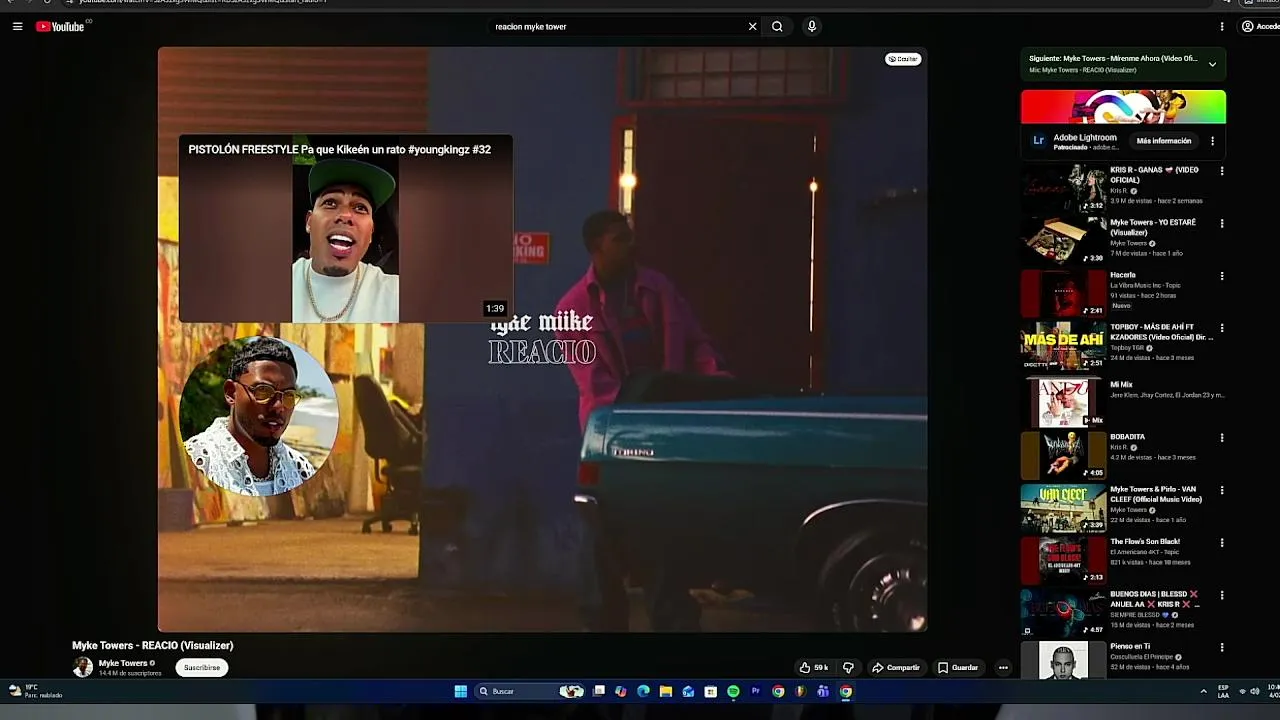The image size is (1280, 720).
Task: Go to YouTube home via logo
Action: [60, 27]
